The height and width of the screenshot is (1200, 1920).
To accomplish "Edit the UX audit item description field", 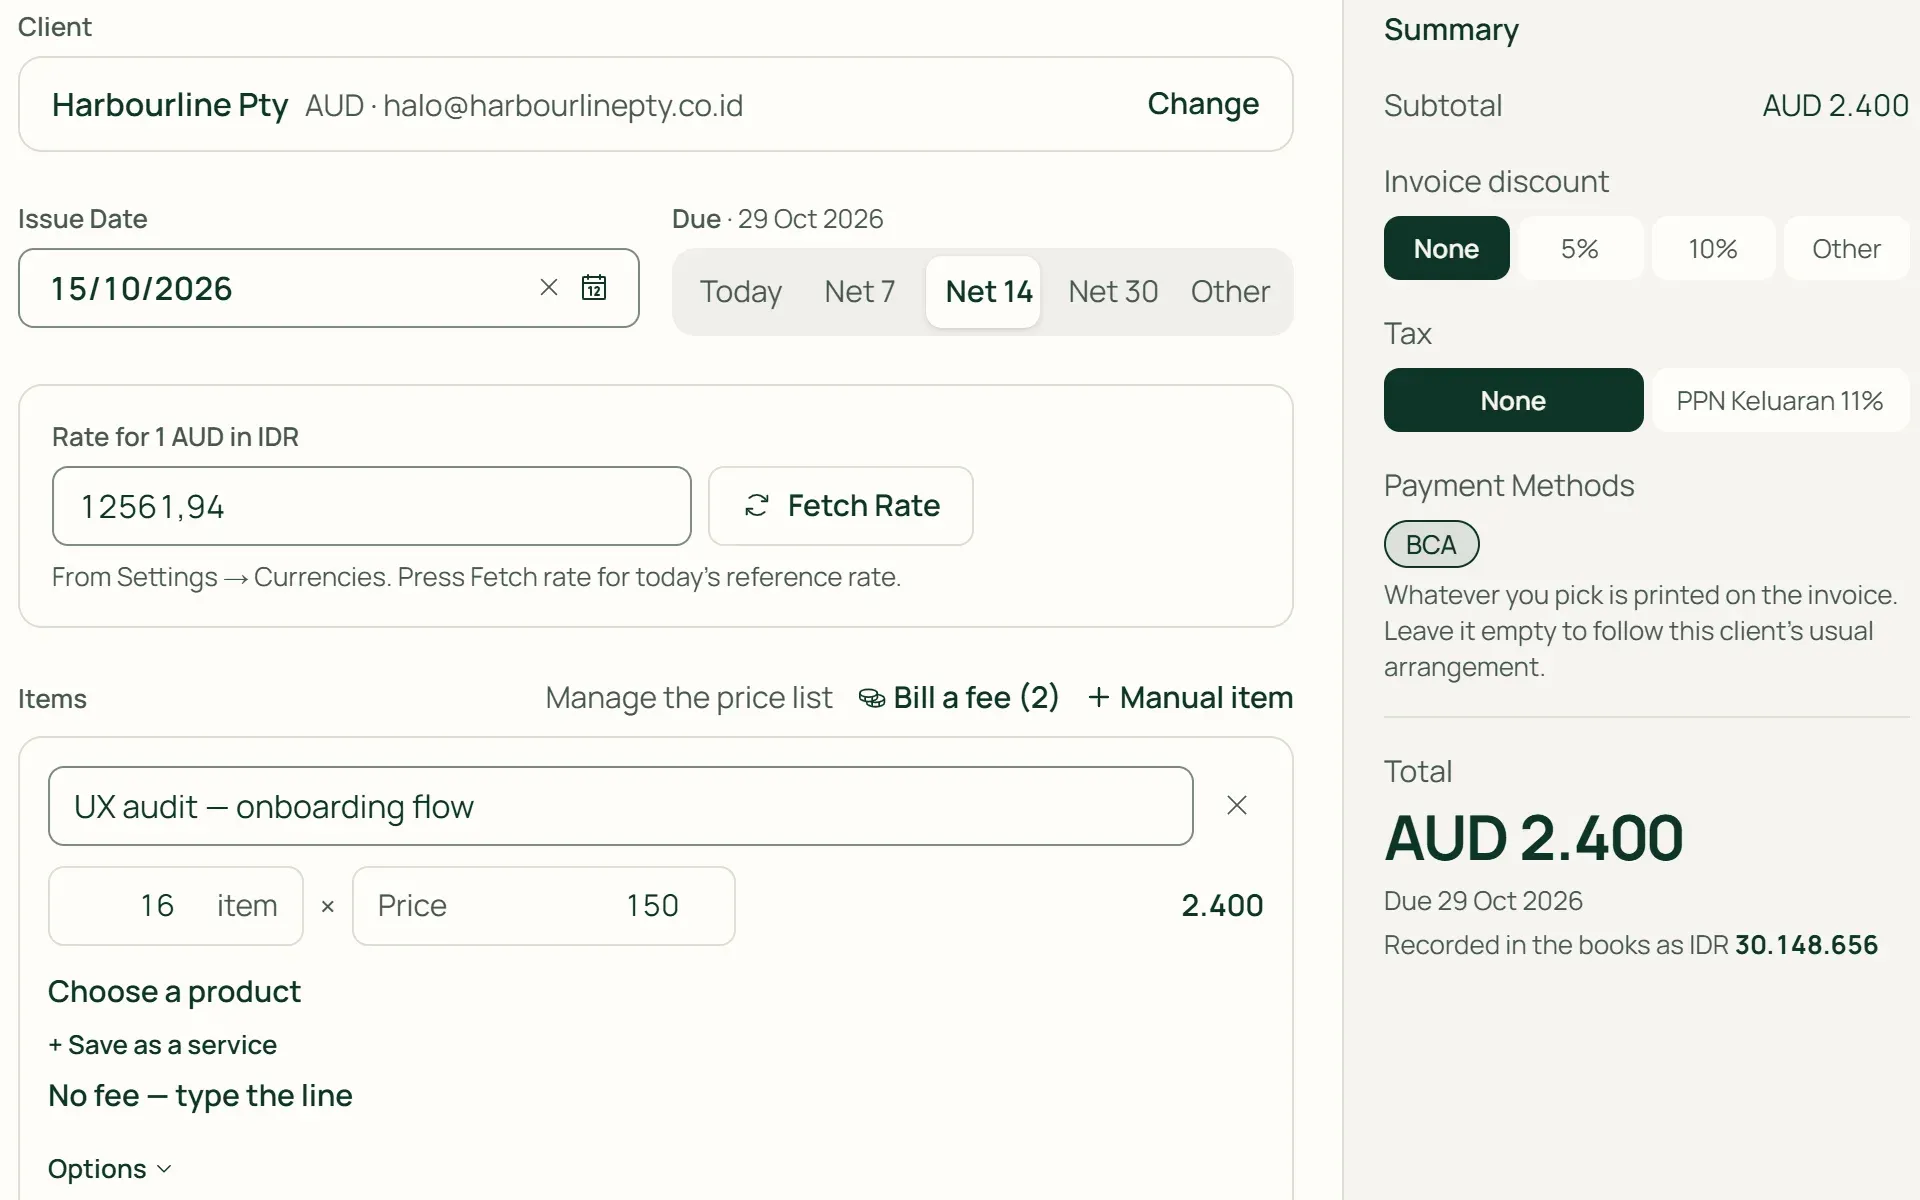I will coord(620,806).
